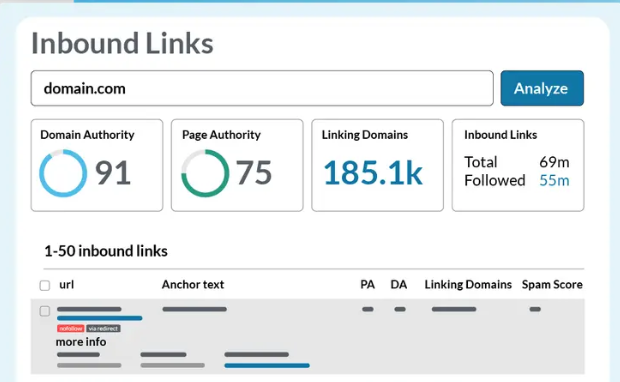Select the red nofollow tag
The height and width of the screenshot is (382, 620).
click(70, 329)
